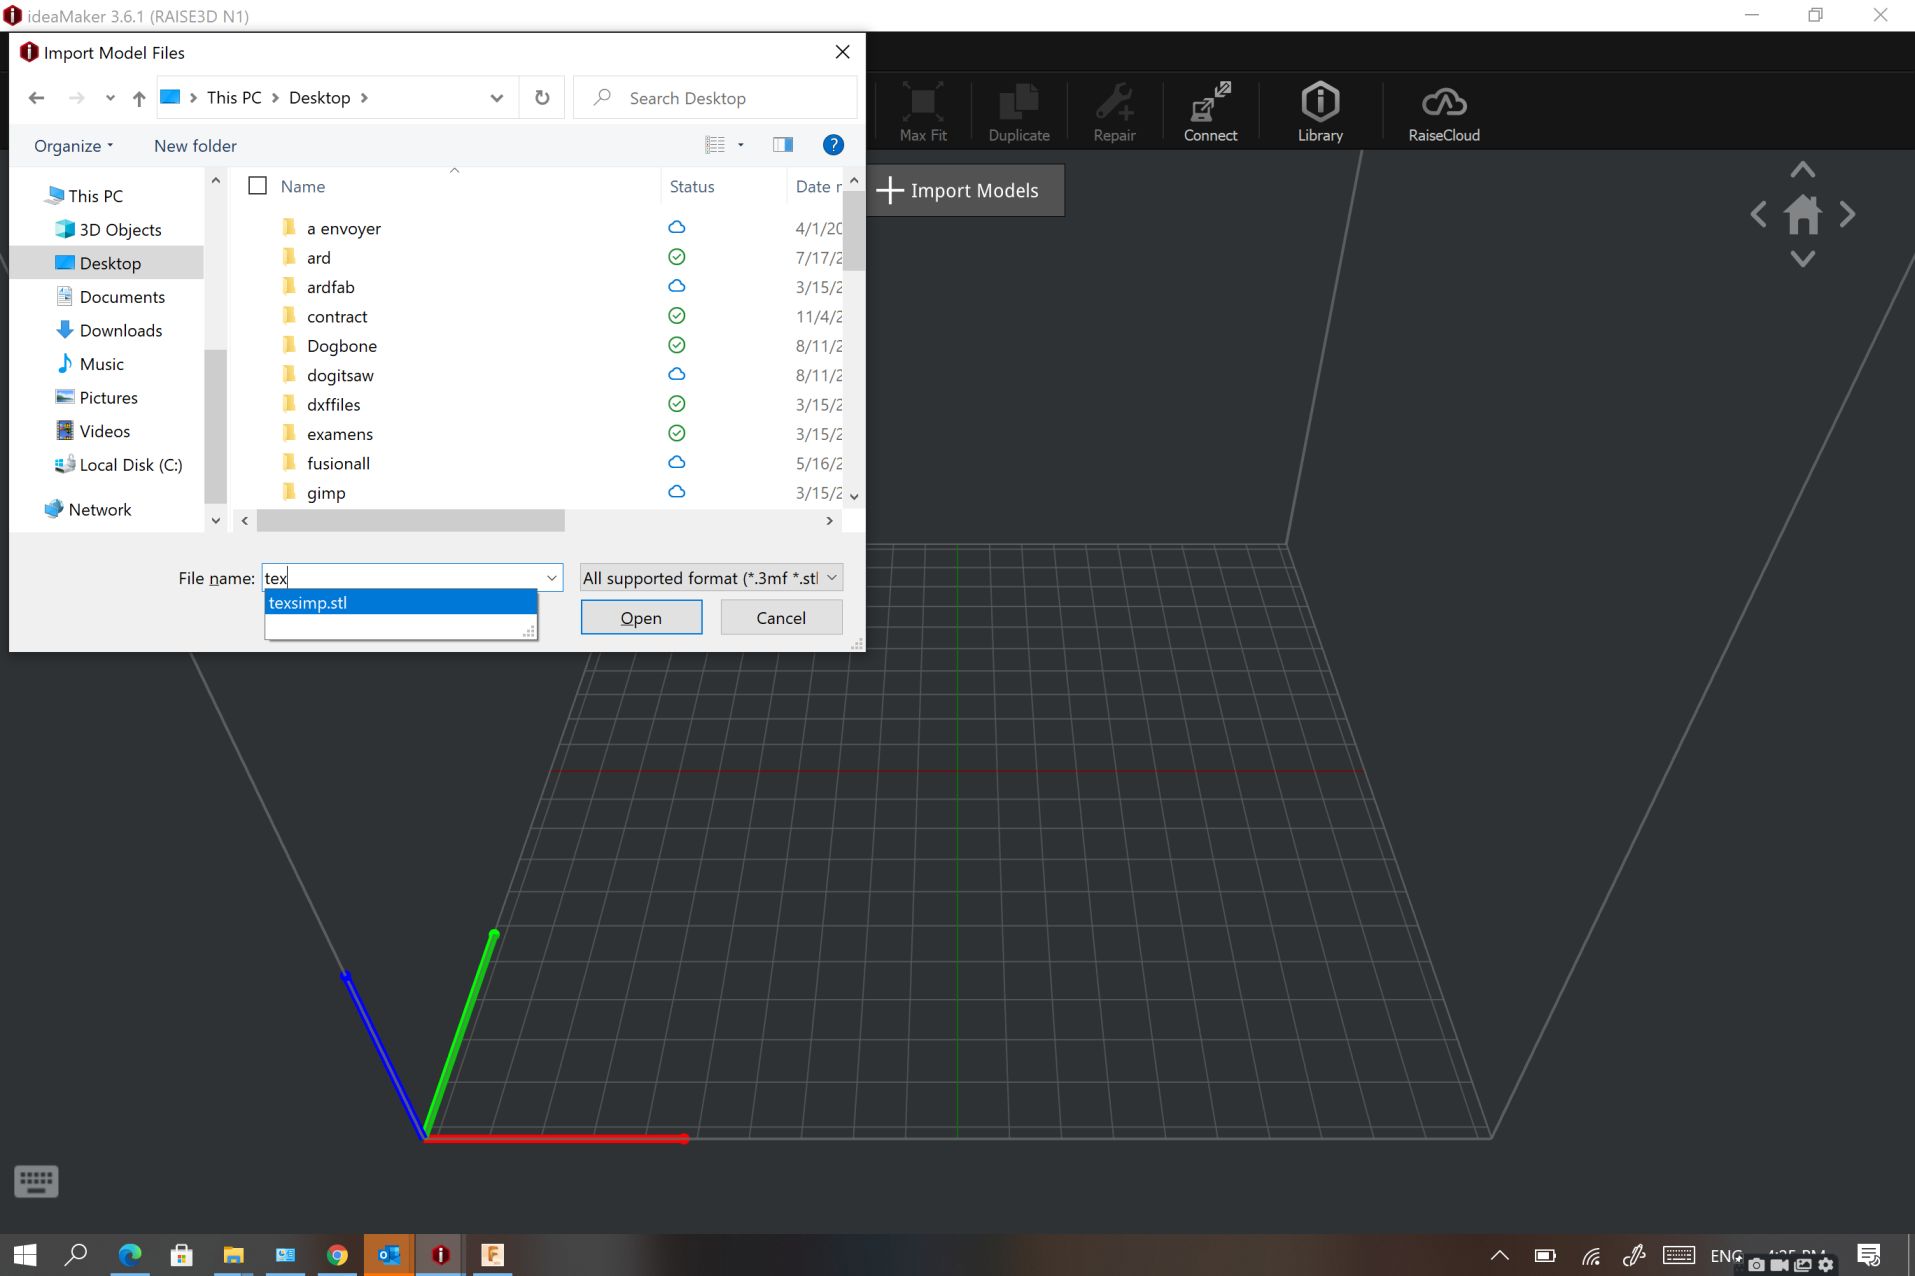This screenshot has width=1915, height=1276.
Task: Click the Max Fit toolbar icon
Action: tap(922, 112)
